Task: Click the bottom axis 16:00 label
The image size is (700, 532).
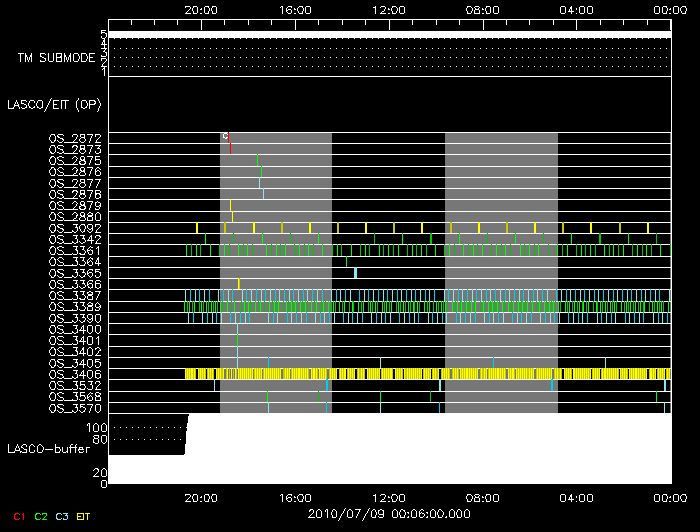Action: 295,498
